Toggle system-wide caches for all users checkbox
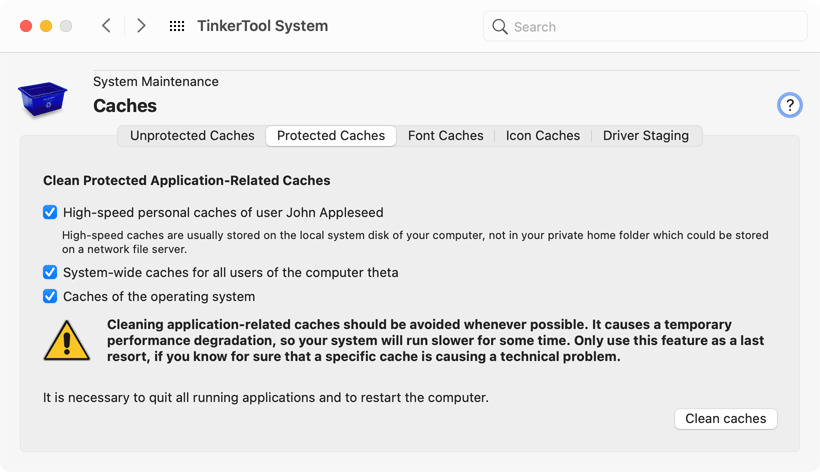The width and height of the screenshot is (820, 472). click(50, 272)
